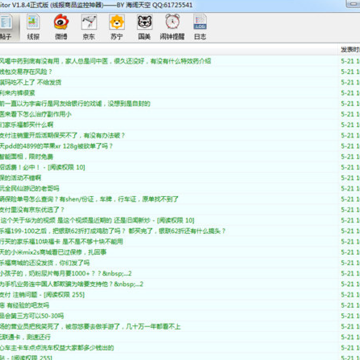Open the 闹钟提醒 alarm clock icon

tap(172, 28)
